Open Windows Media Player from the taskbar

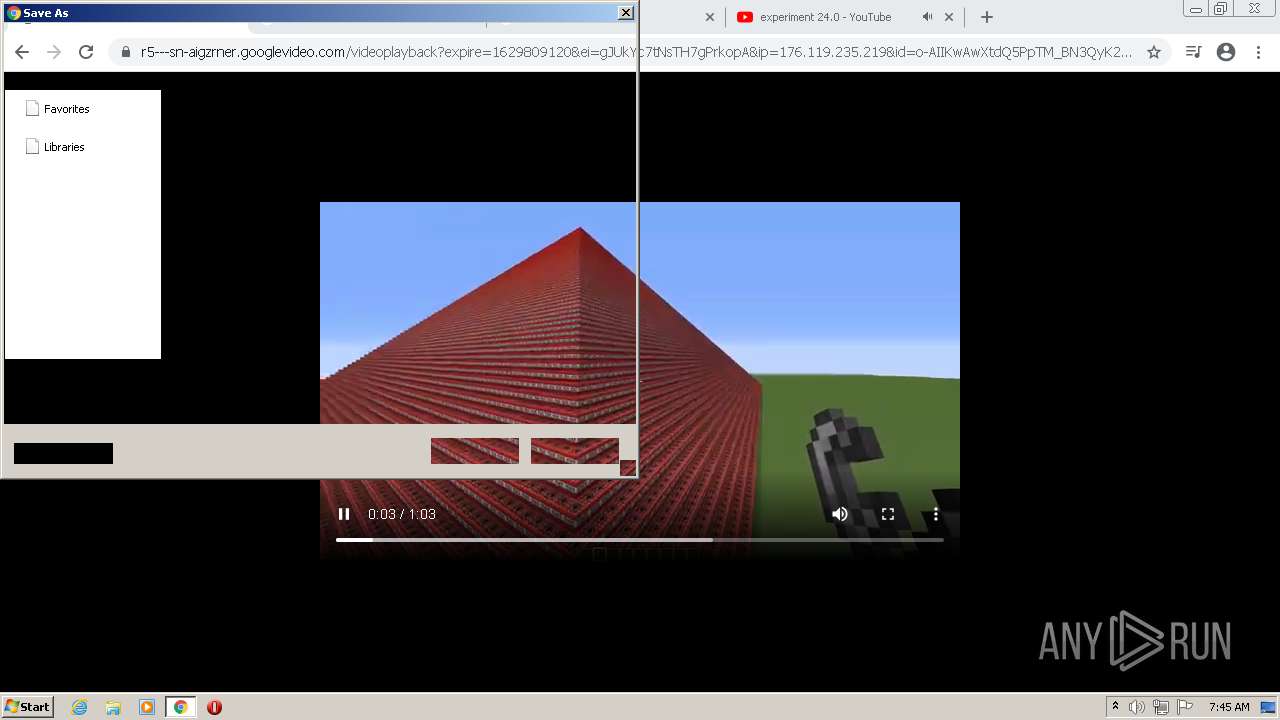(147, 707)
